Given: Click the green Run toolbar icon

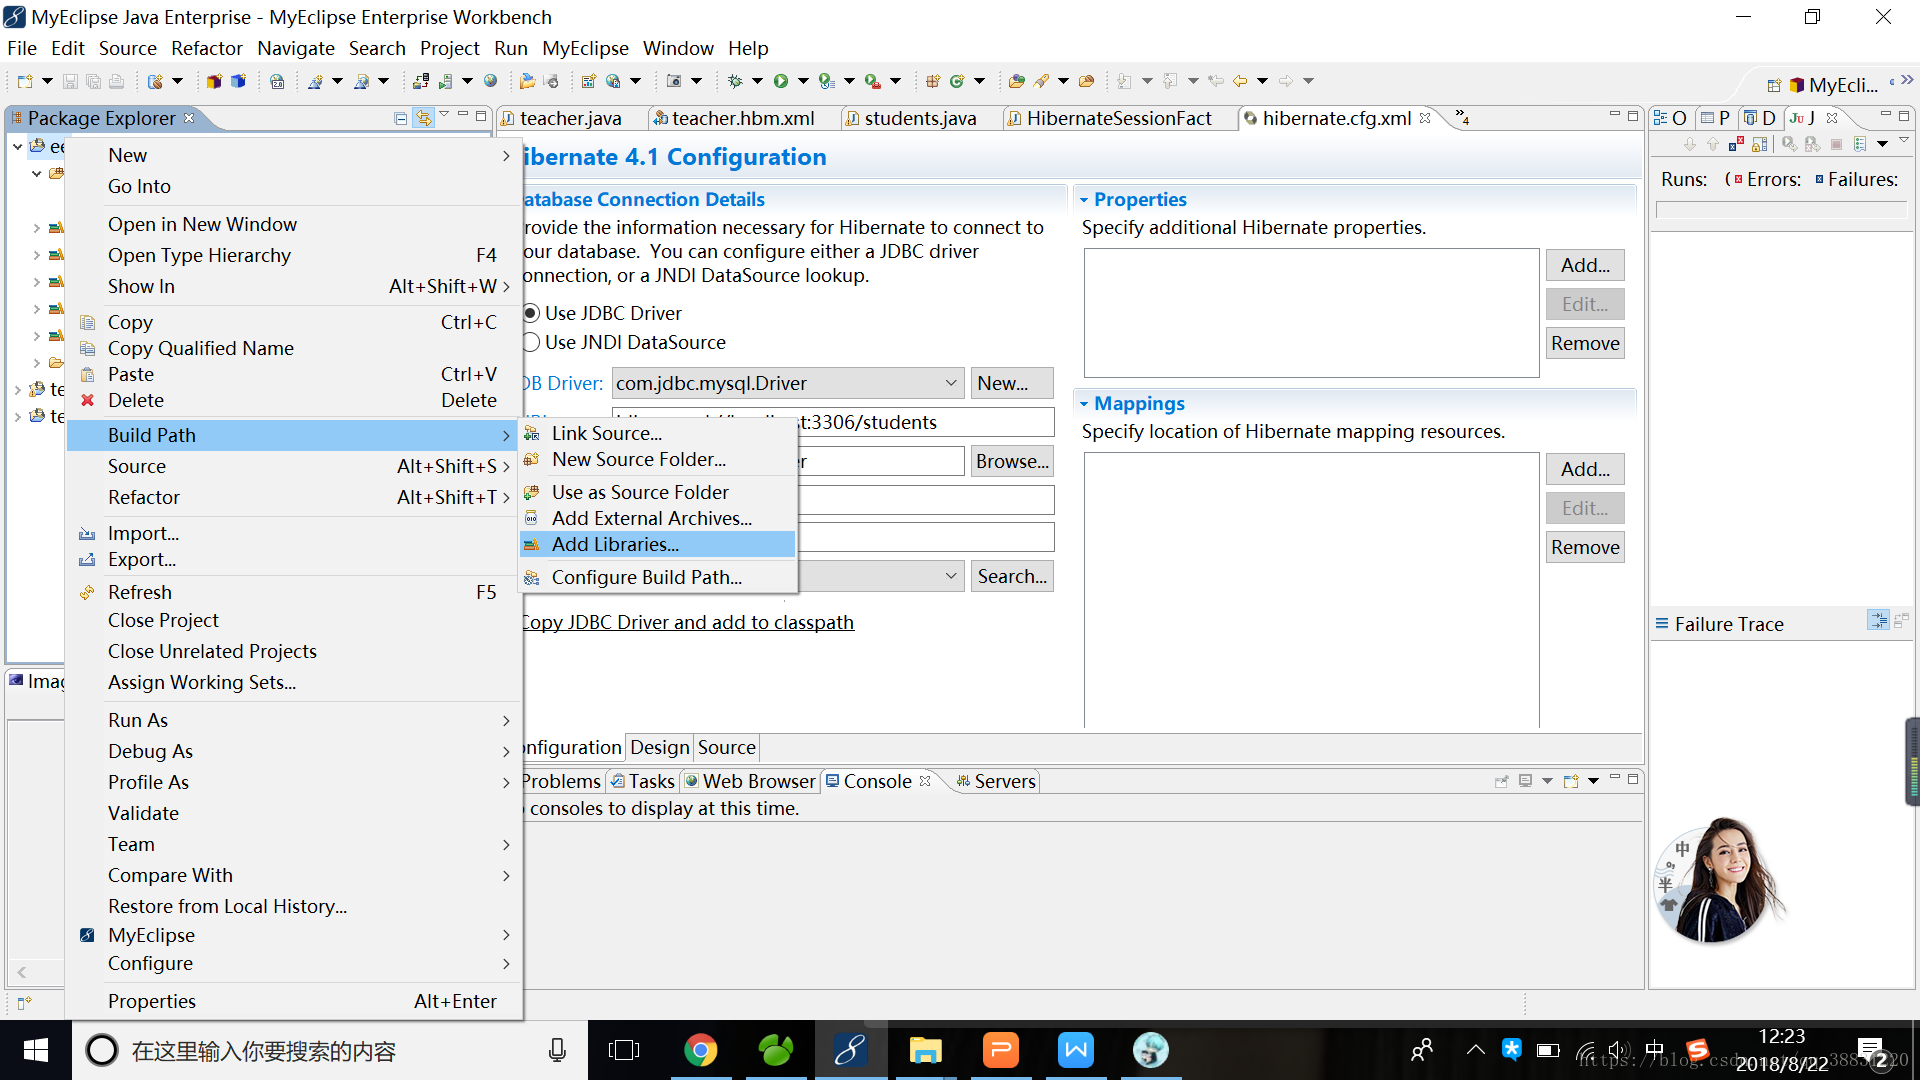Looking at the screenshot, I should (781, 81).
